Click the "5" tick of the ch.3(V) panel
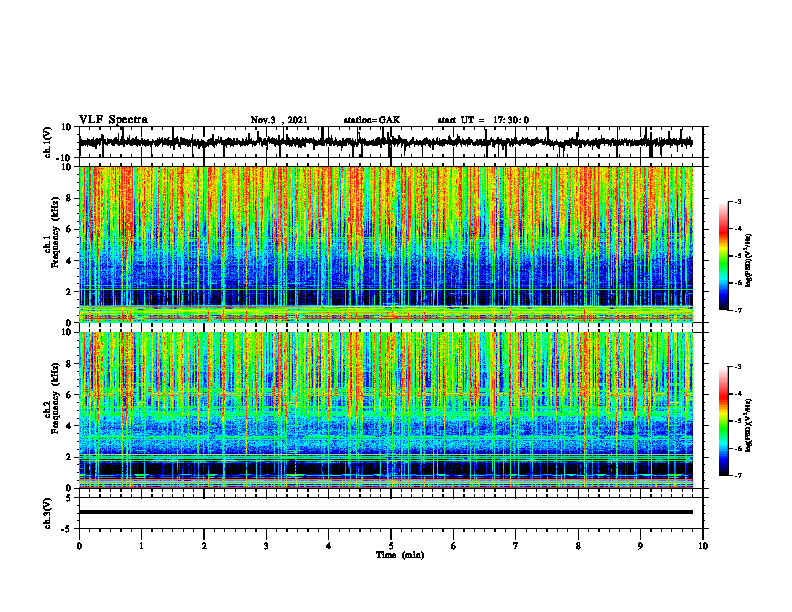Image resolution: width=792 pixels, height=612 pixels. [x=69, y=498]
